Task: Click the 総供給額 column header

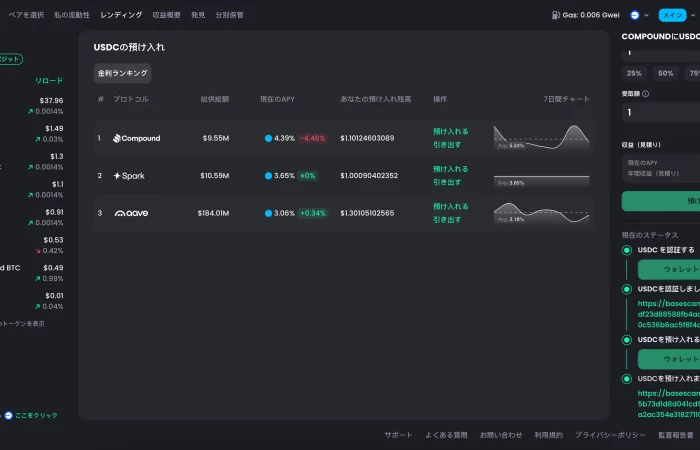Action: [x=215, y=99]
